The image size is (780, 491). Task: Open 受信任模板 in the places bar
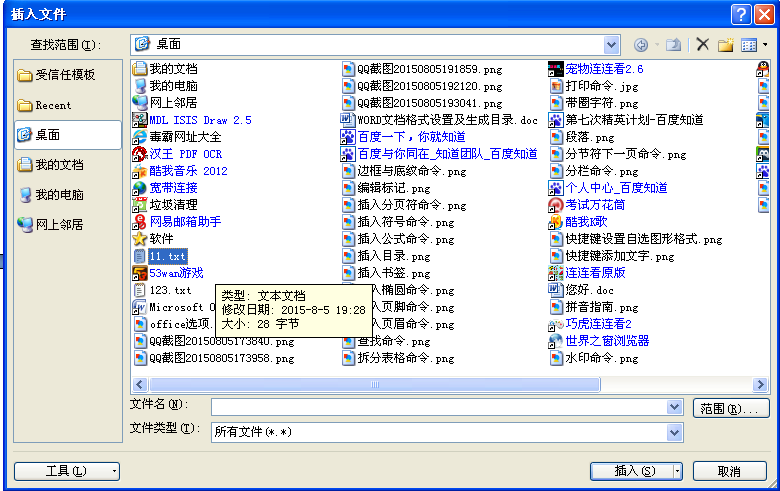click(x=68, y=75)
